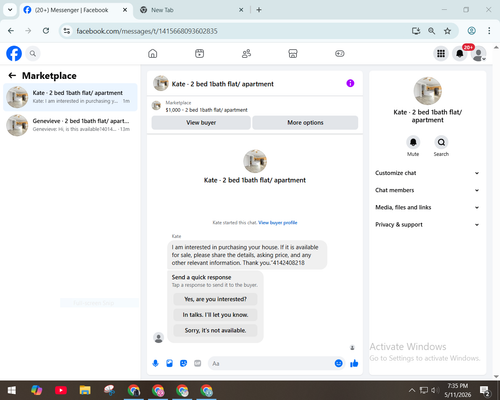The image size is (500, 400).
Task: Expand Media, files and links section
Action: [427, 207]
